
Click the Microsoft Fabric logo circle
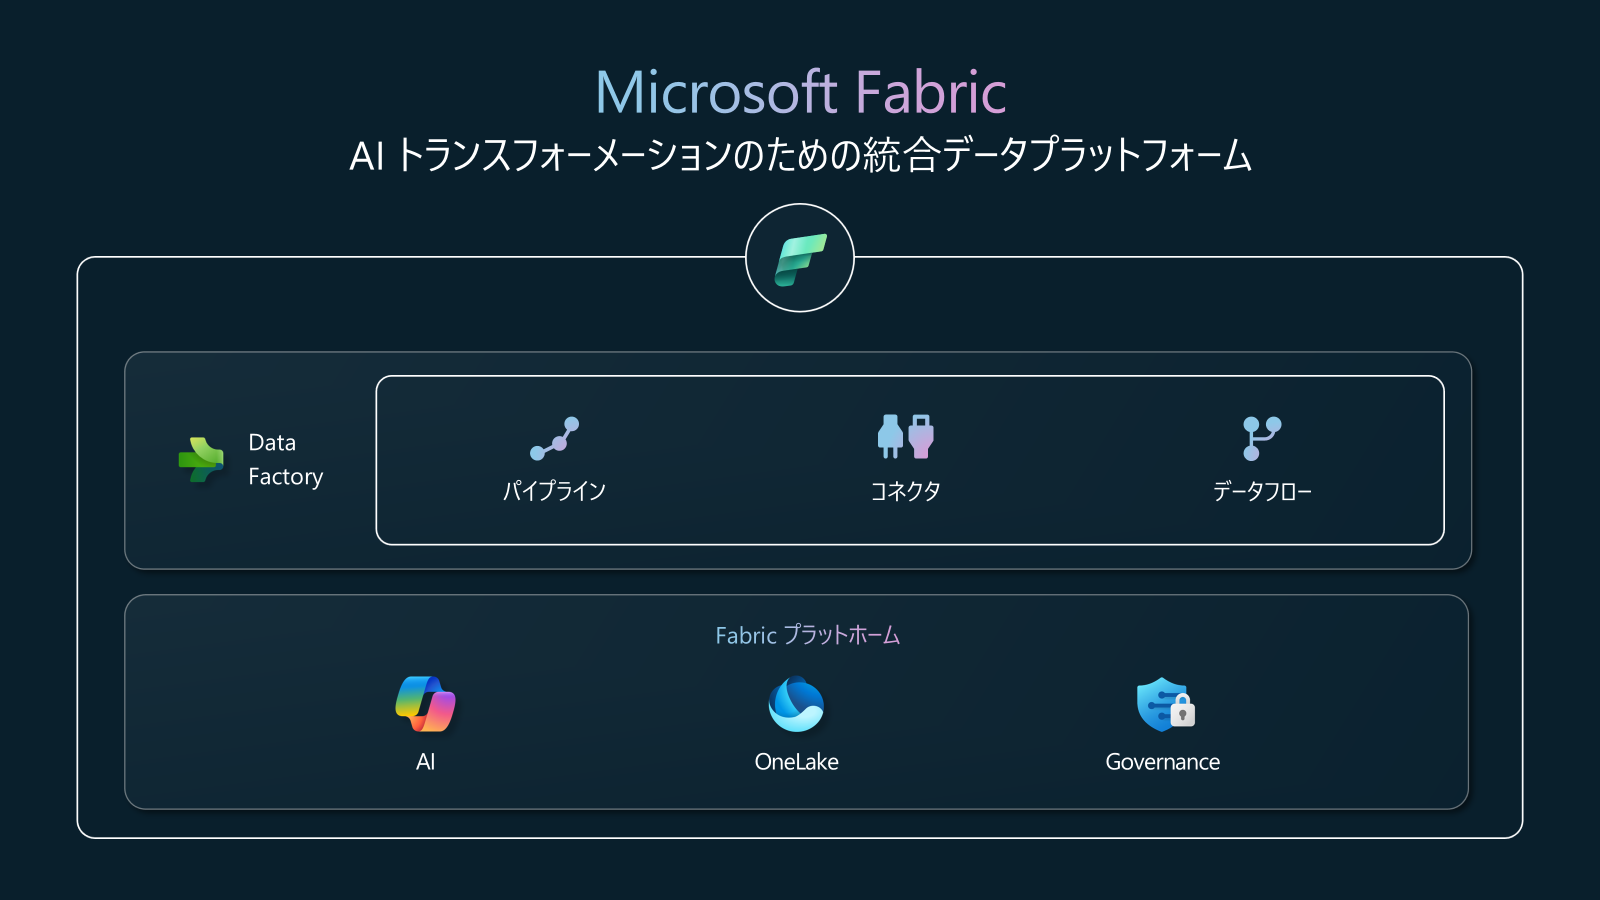point(800,258)
